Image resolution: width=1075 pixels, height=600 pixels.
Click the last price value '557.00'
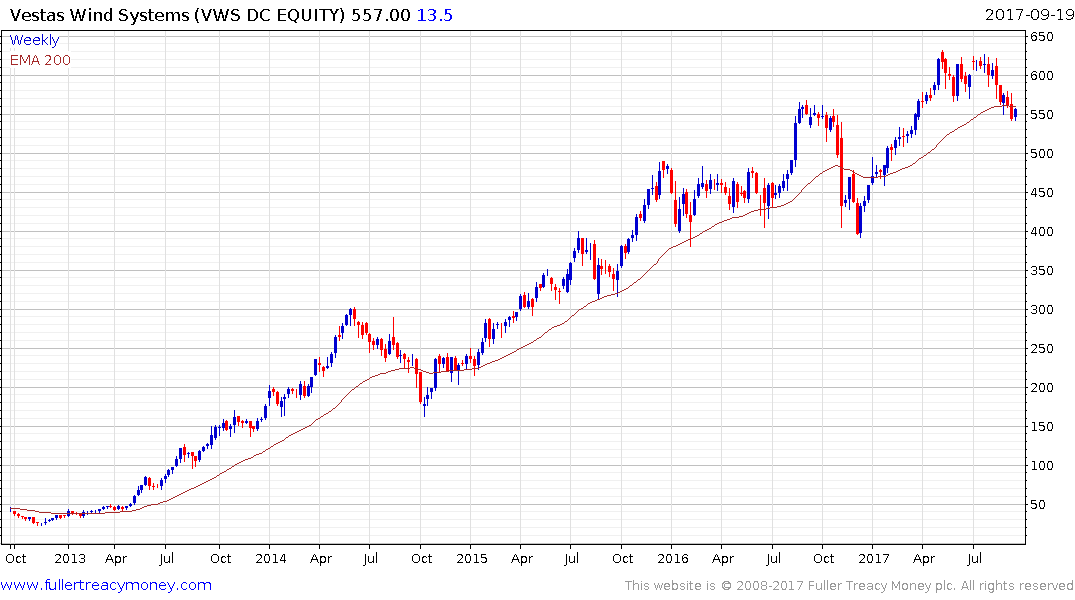(381, 15)
